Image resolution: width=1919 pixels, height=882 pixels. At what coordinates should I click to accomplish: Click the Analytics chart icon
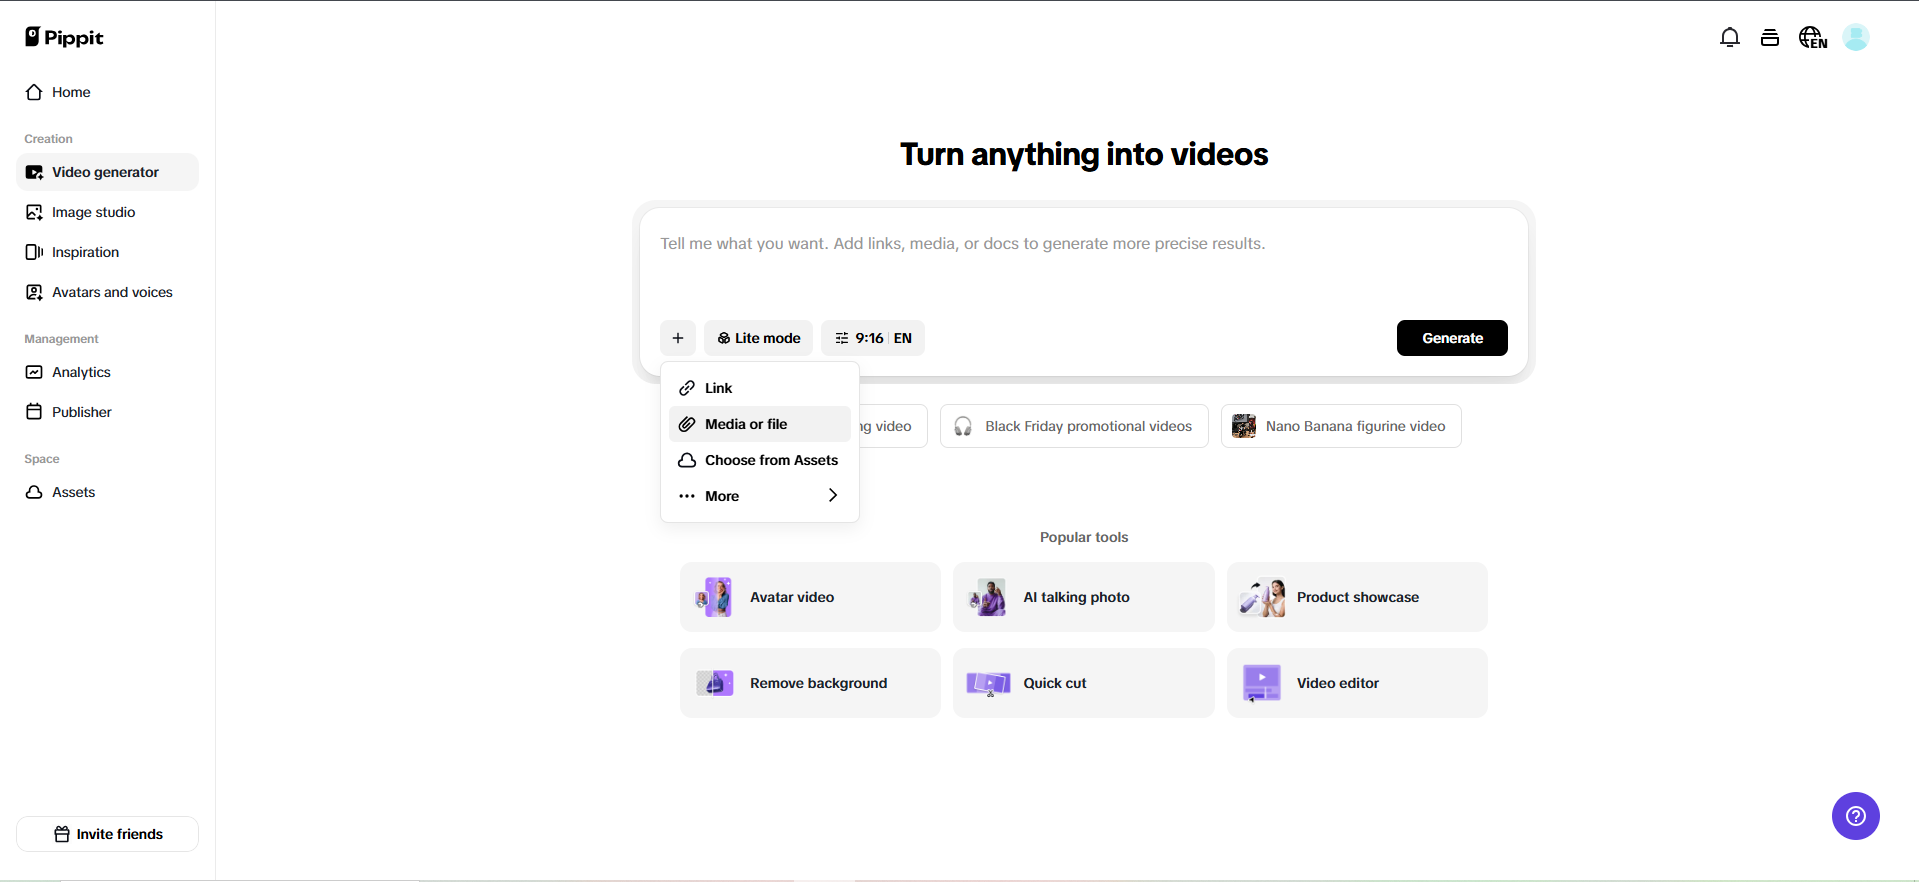pos(34,372)
